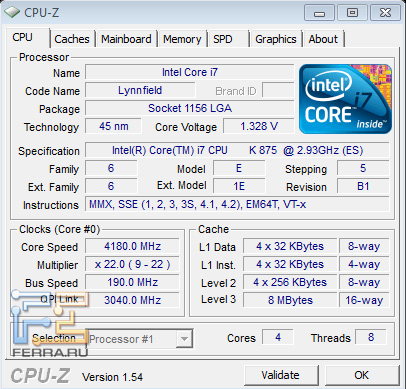Click the Intel Core i7 logo badge
This screenshot has width=406, height=389.
point(345,99)
